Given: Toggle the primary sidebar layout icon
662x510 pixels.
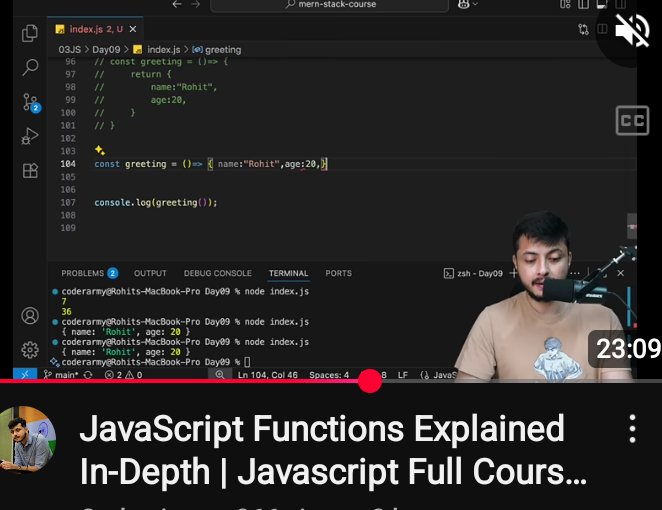Looking at the screenshot, I should (583, 4).
